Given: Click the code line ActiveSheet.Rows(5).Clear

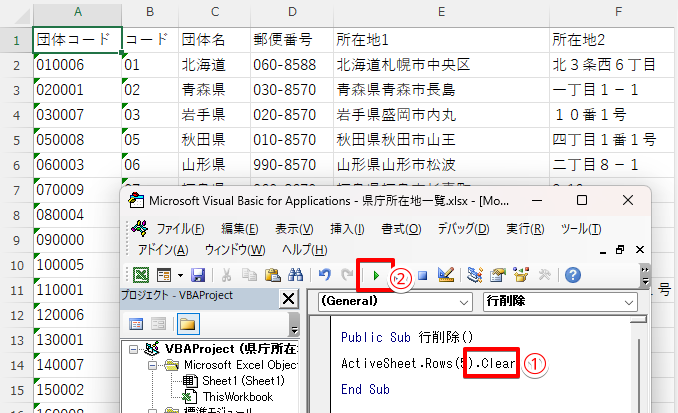Looking at the screenshot, I should [428, 363].
